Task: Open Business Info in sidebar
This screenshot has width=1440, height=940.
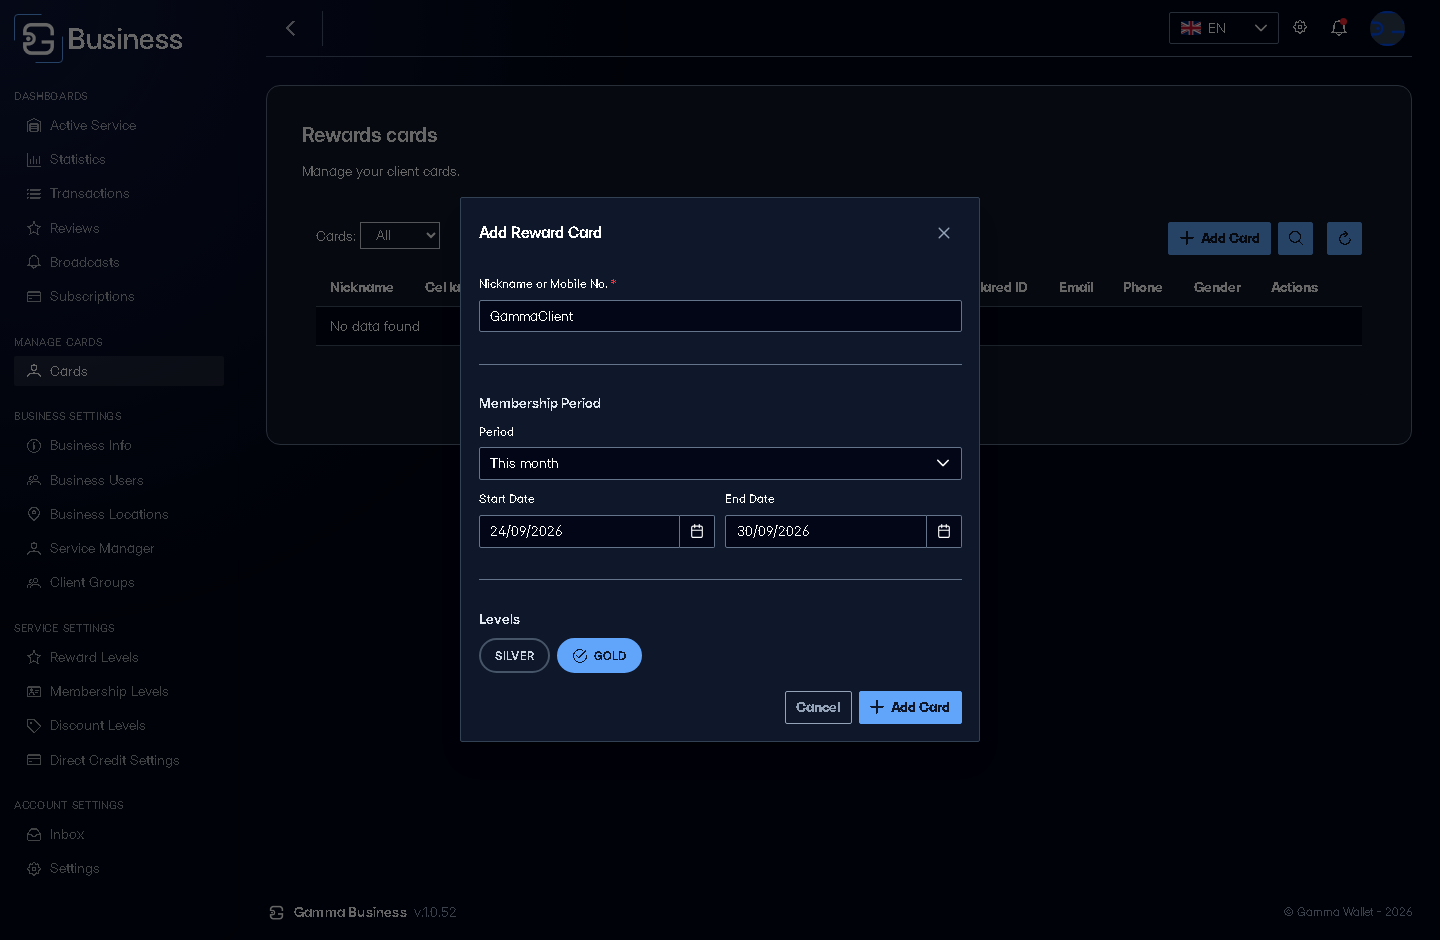Action: click(x=119, y=445)
